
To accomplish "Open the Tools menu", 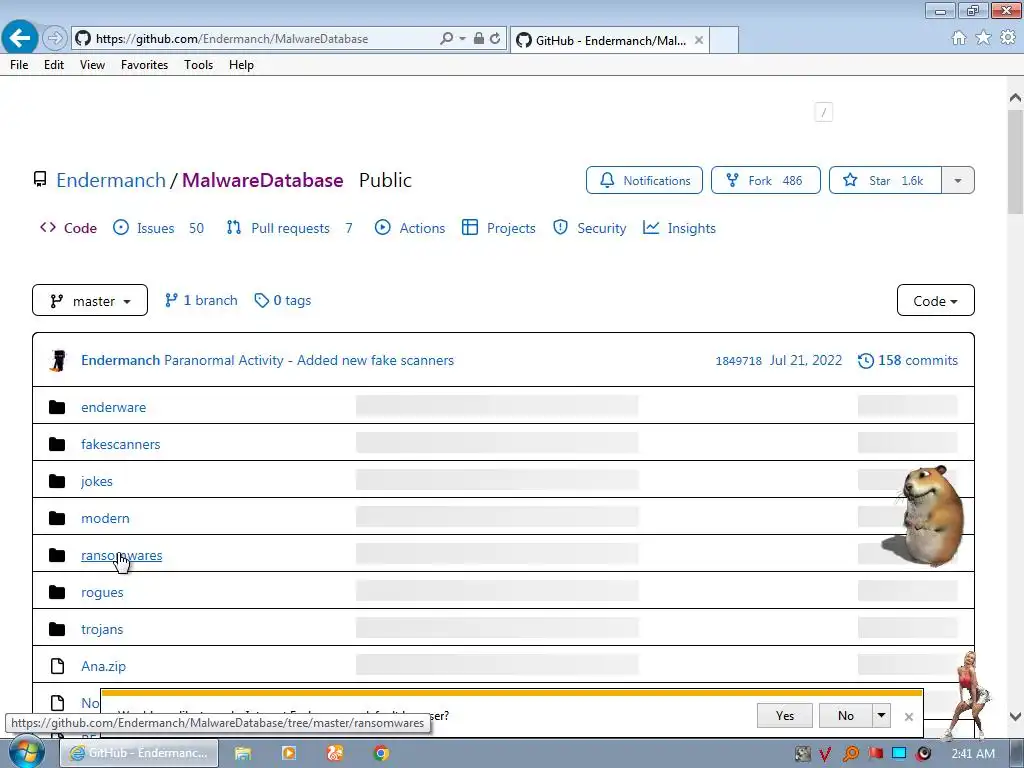I will point(199,65).
